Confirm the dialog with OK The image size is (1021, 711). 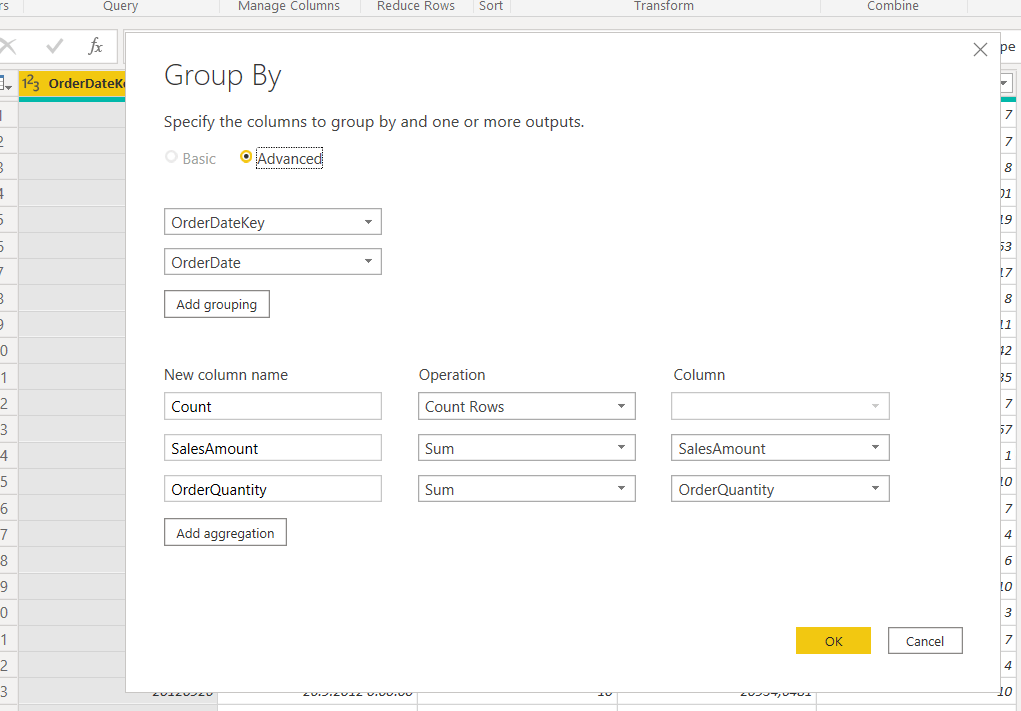(833, 641)
